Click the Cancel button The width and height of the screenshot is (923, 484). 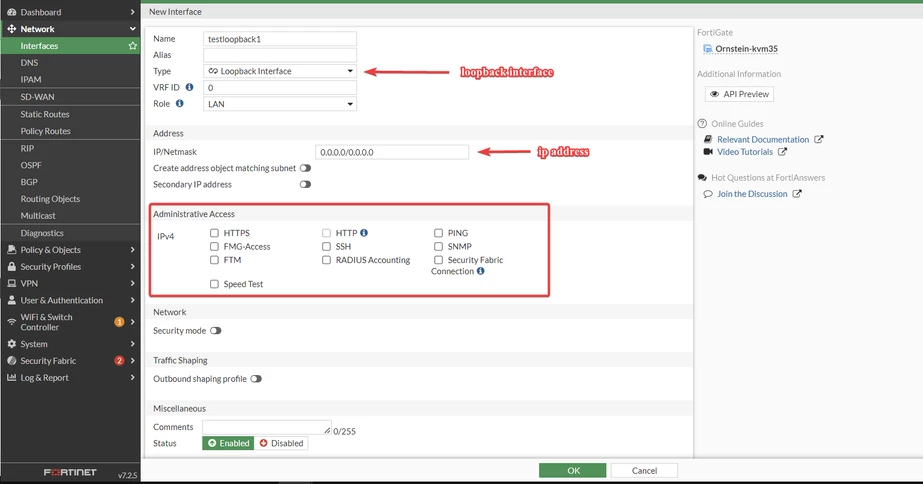coord(644,470)
